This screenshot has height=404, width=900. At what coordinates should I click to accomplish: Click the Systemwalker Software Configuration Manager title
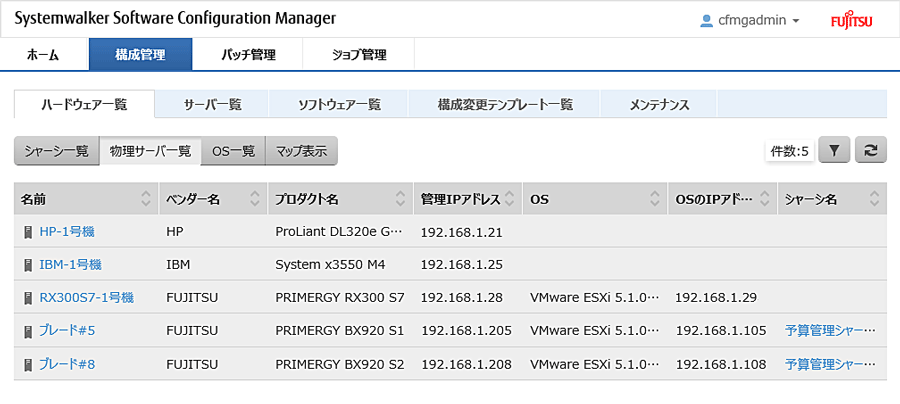[174, 18]
